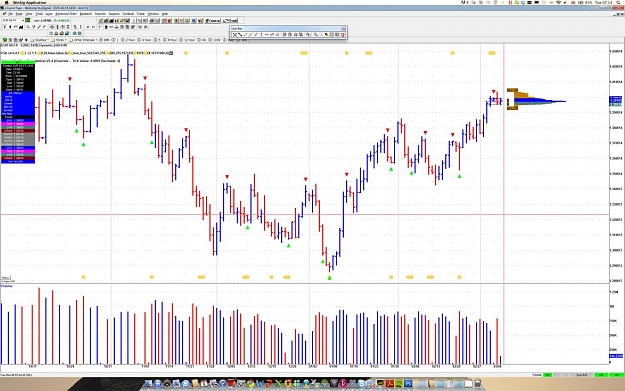The height and width of the screenshot is (391, 625).
Task: Close the floating Line Bar toolbar
Action: [x=343, y=29]
